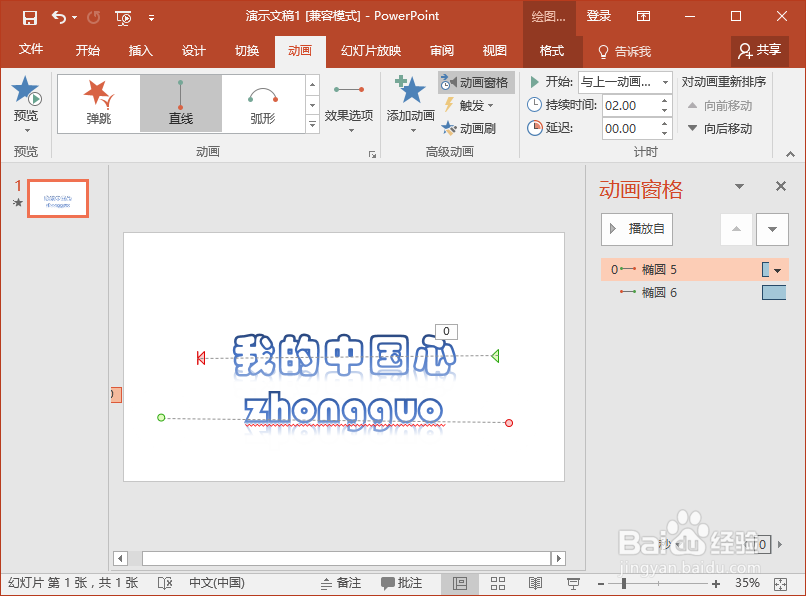Viewport: 806px width, 596px height.
Task: Move animation down in pane list
Action: pyautogui.click(x=772, y=229)
